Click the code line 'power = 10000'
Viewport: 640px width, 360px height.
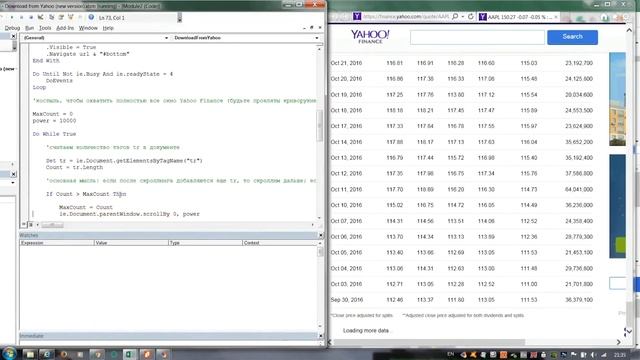(54, 121)
